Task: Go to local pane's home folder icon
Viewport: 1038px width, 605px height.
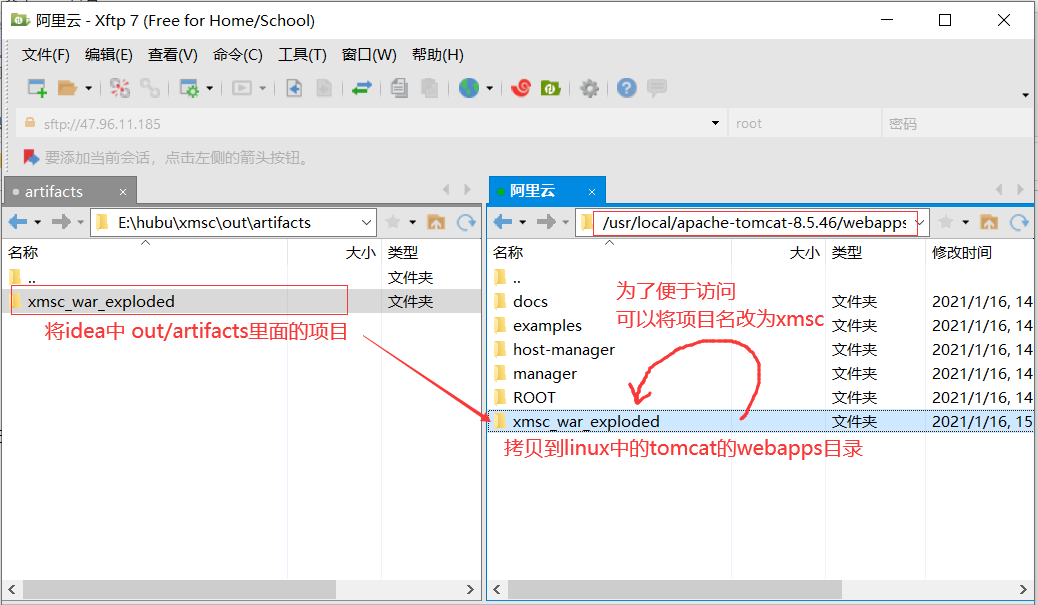Action: [436, 222]
